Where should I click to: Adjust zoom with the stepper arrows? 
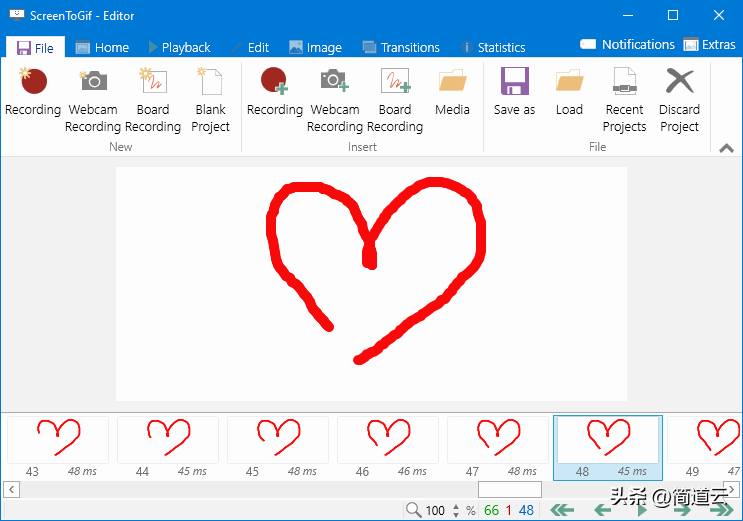click(456, 511)
